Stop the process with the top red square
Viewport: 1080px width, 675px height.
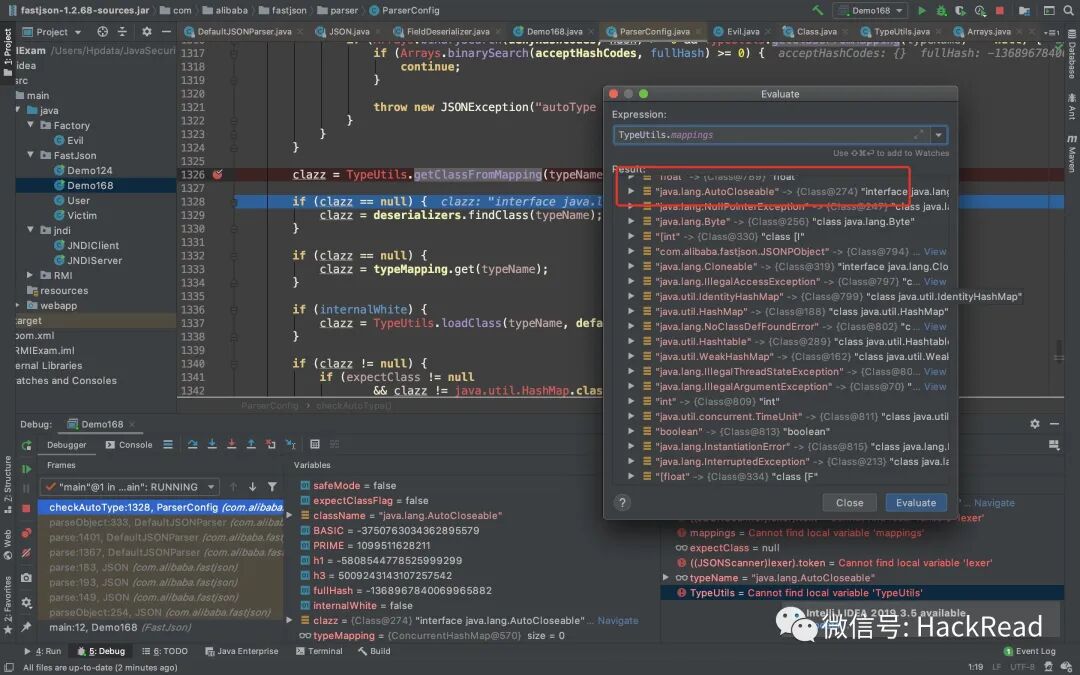point(999,10)
